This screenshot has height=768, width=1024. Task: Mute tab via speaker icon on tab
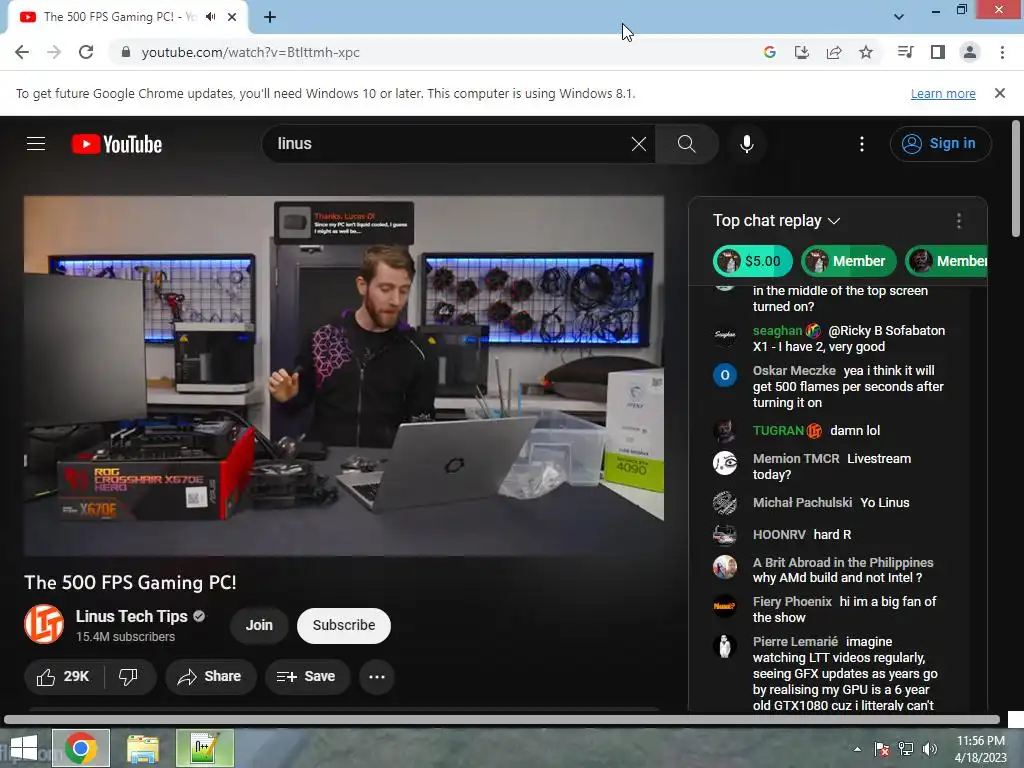(210, 17)
